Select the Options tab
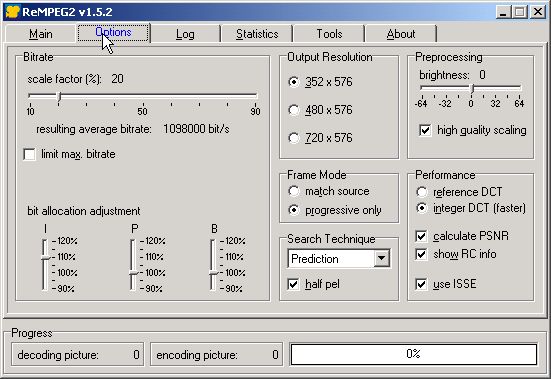The width and height of the screenshot is (551, 379). (x=113, y=33)
